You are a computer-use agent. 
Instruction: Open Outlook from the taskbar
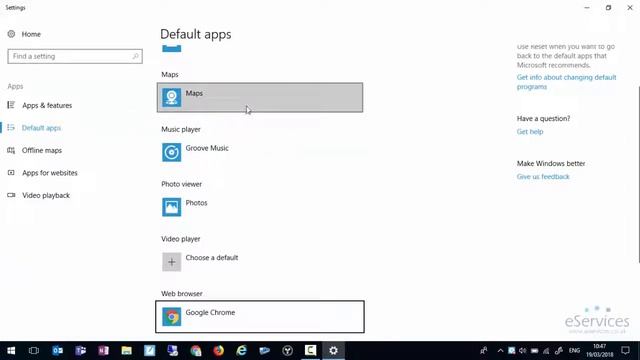pyautogui.click(x=57, y=350)
